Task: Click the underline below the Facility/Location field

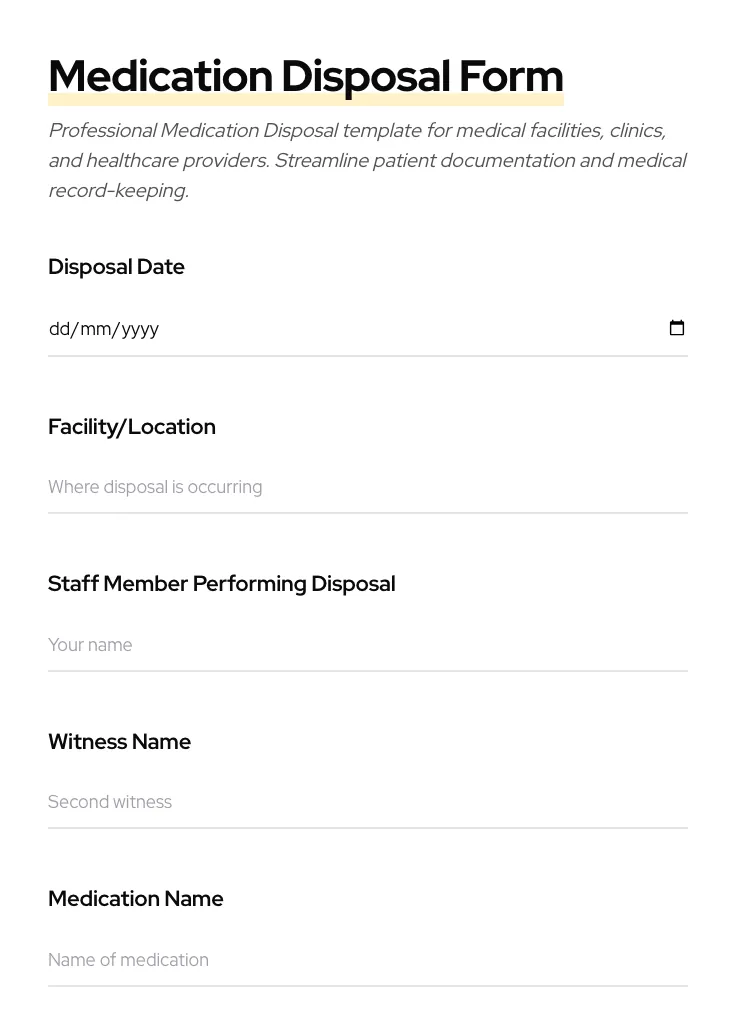Action: pos(367,513)
